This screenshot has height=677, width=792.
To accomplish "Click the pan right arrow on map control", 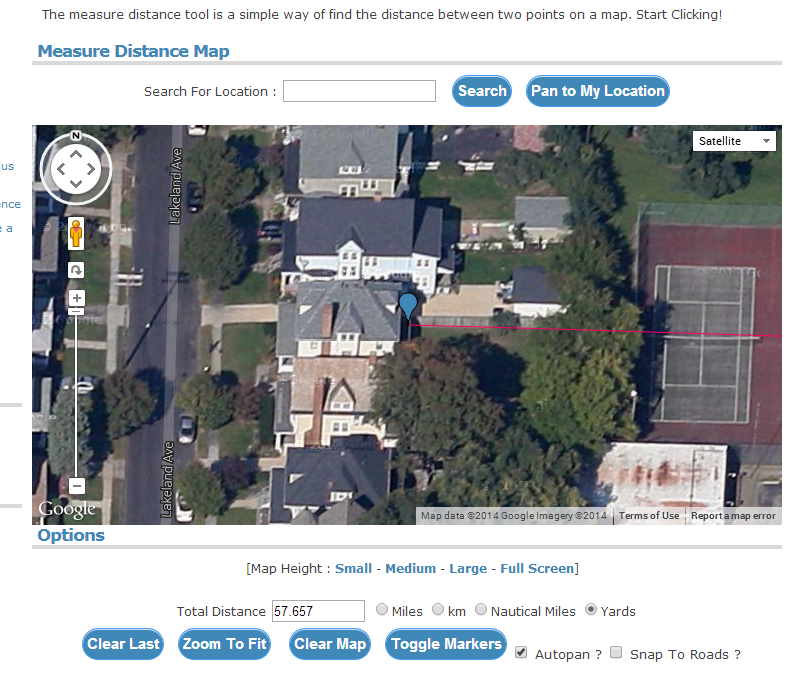I will pos(91,169).
